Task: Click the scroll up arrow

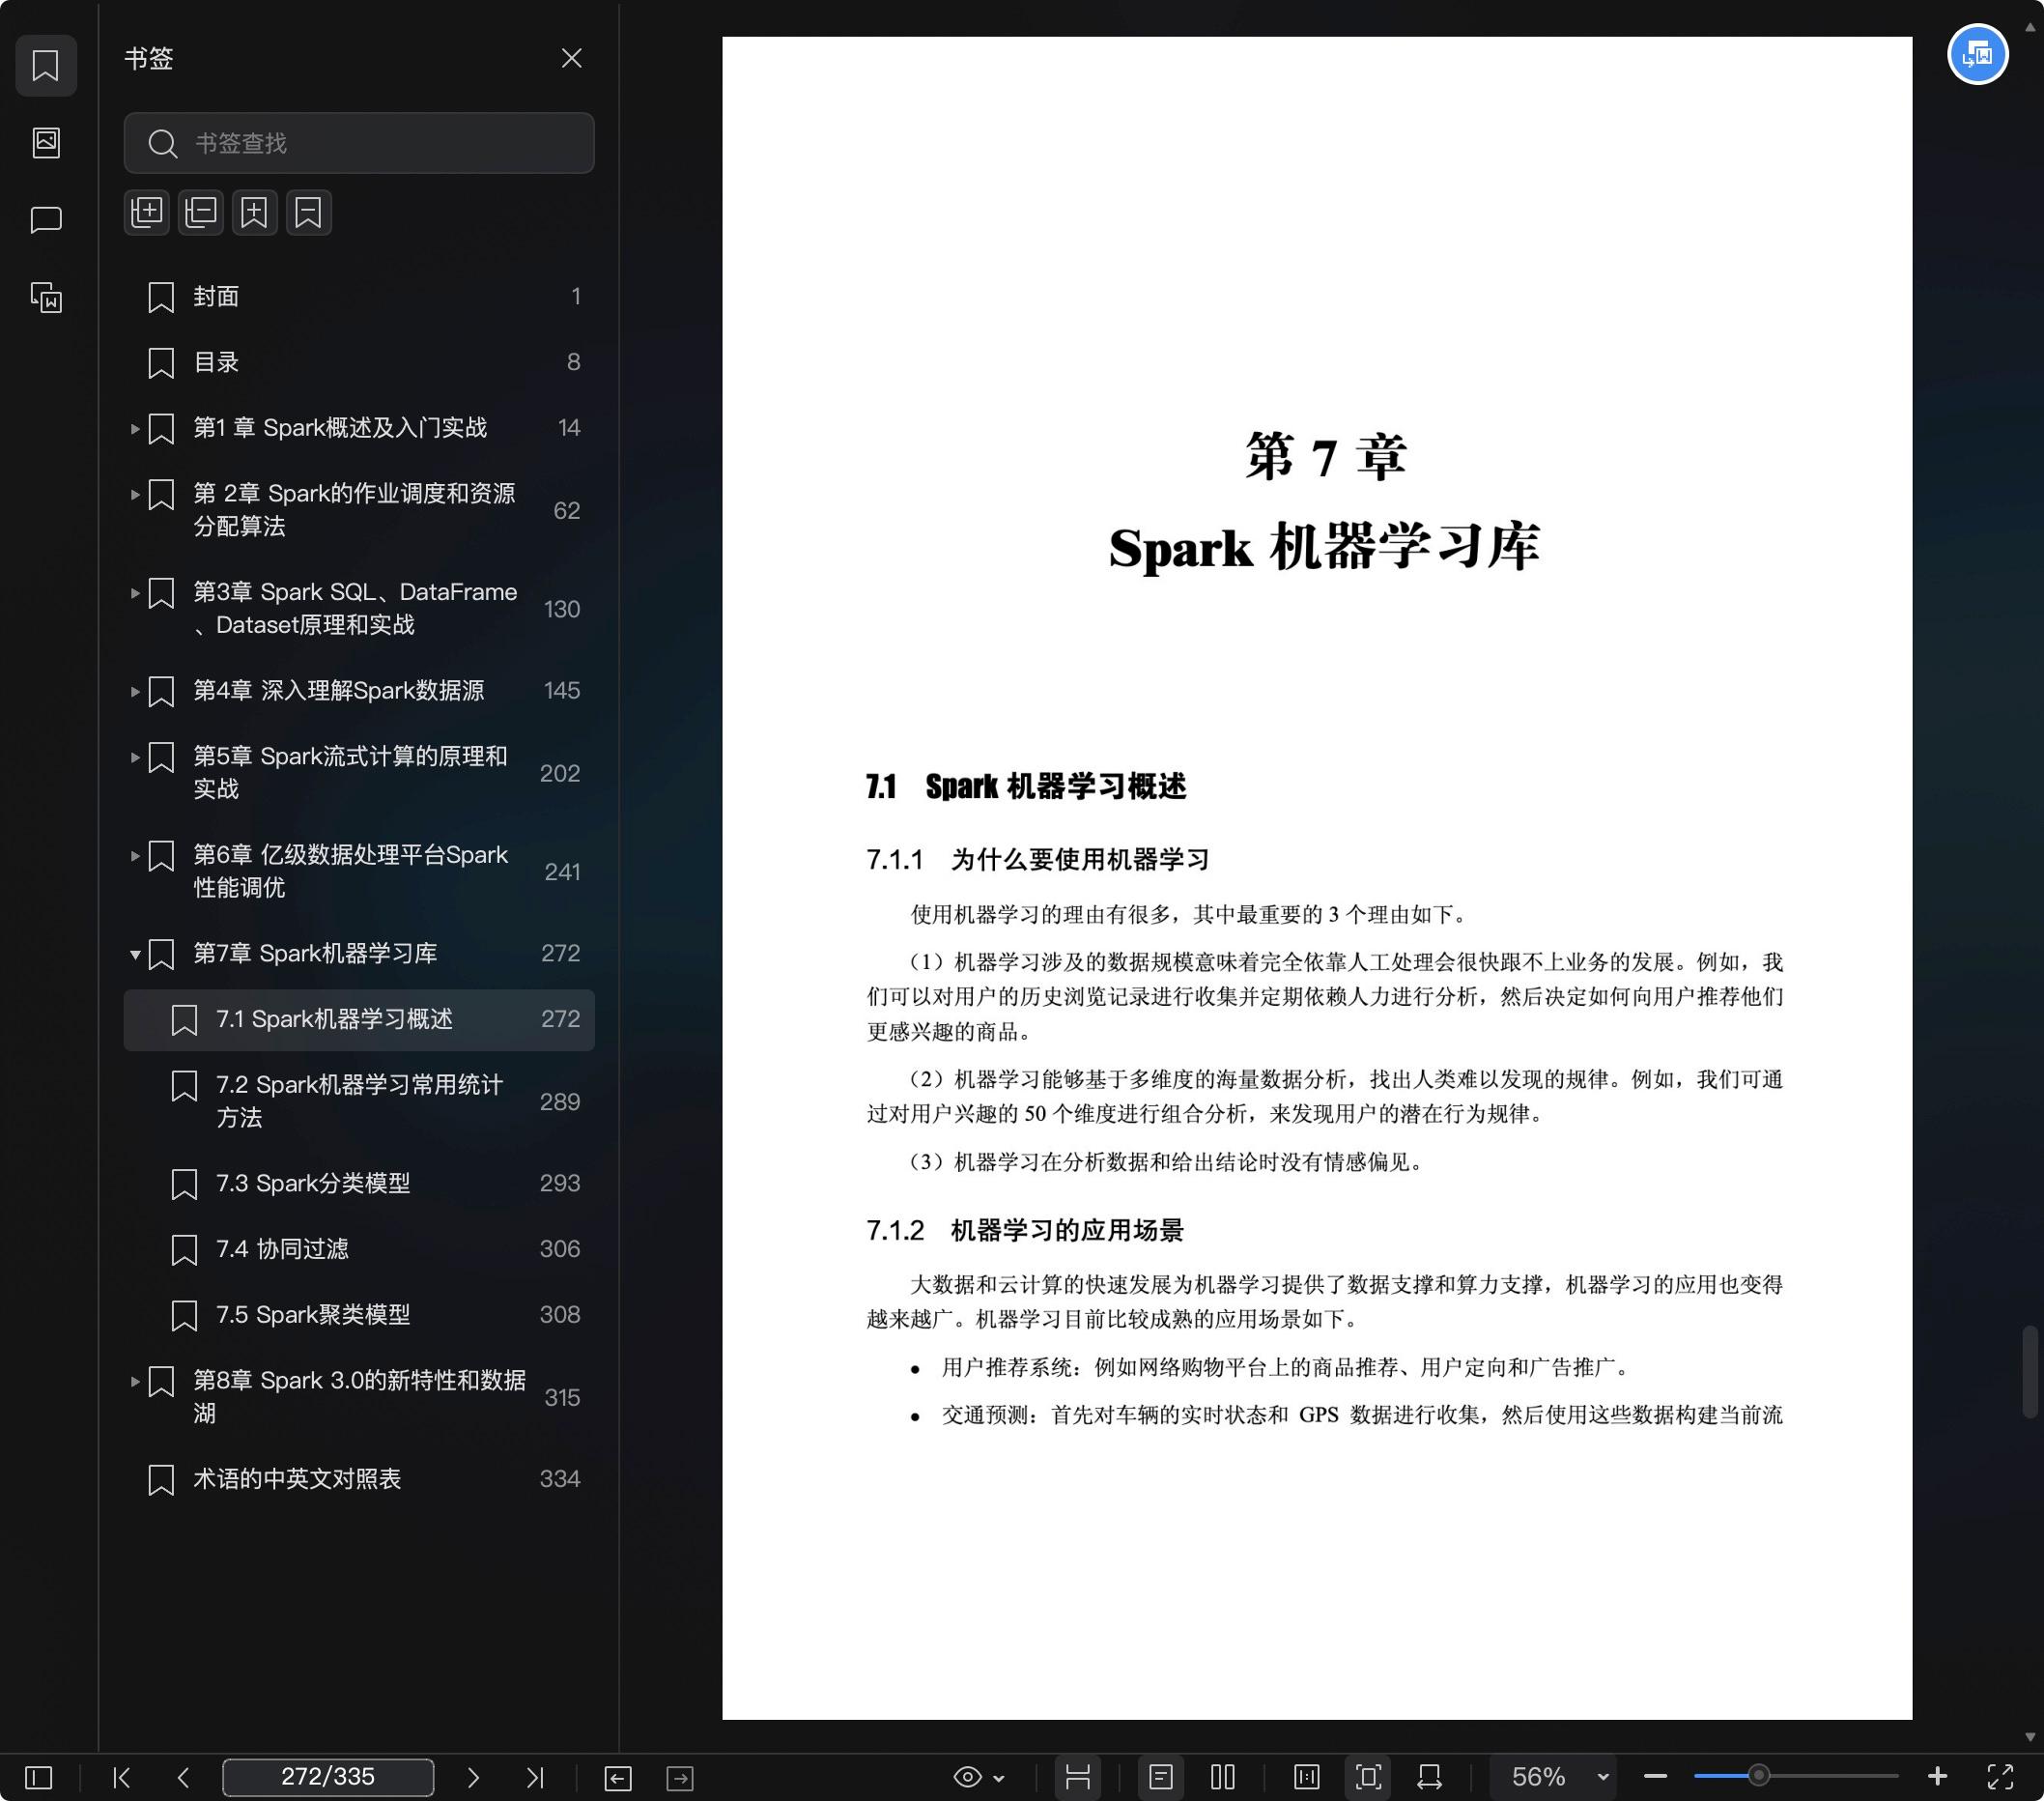Action: pos(2030,28)
